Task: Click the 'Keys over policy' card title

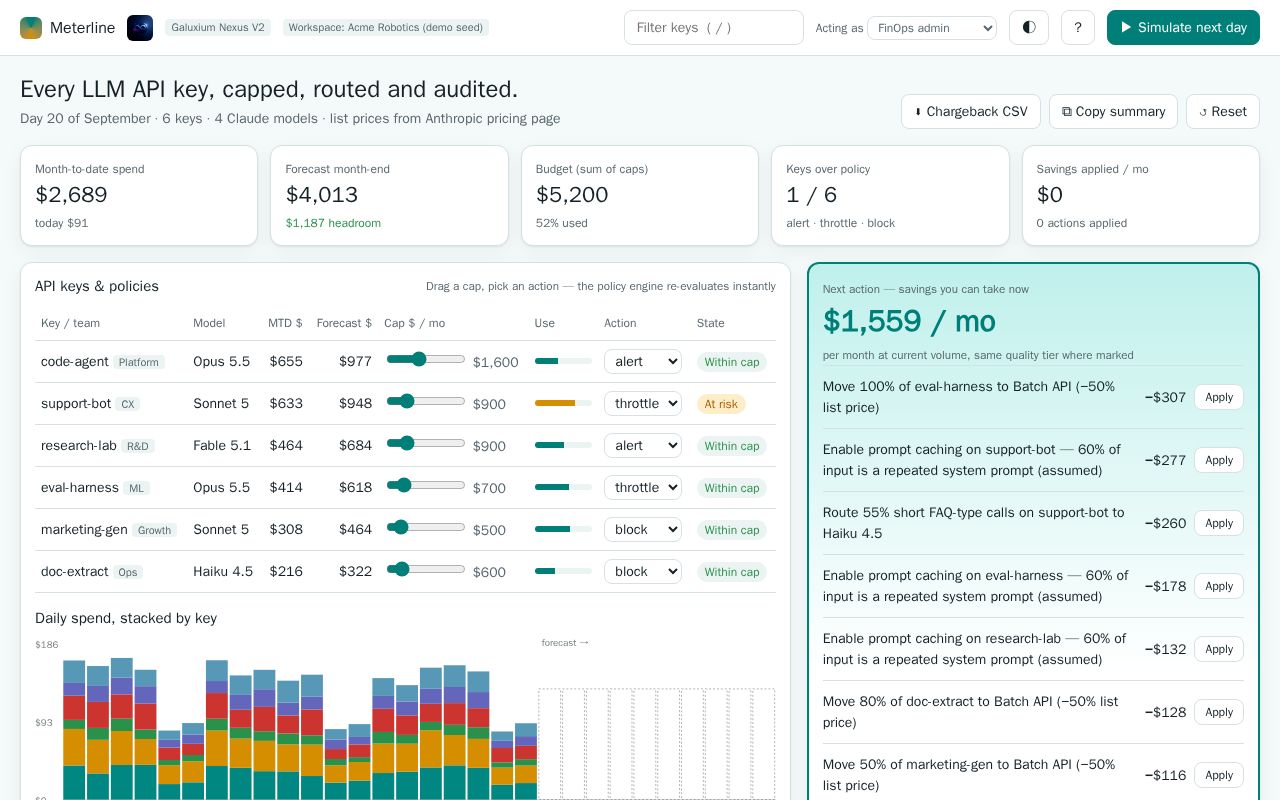Action: 828,169
